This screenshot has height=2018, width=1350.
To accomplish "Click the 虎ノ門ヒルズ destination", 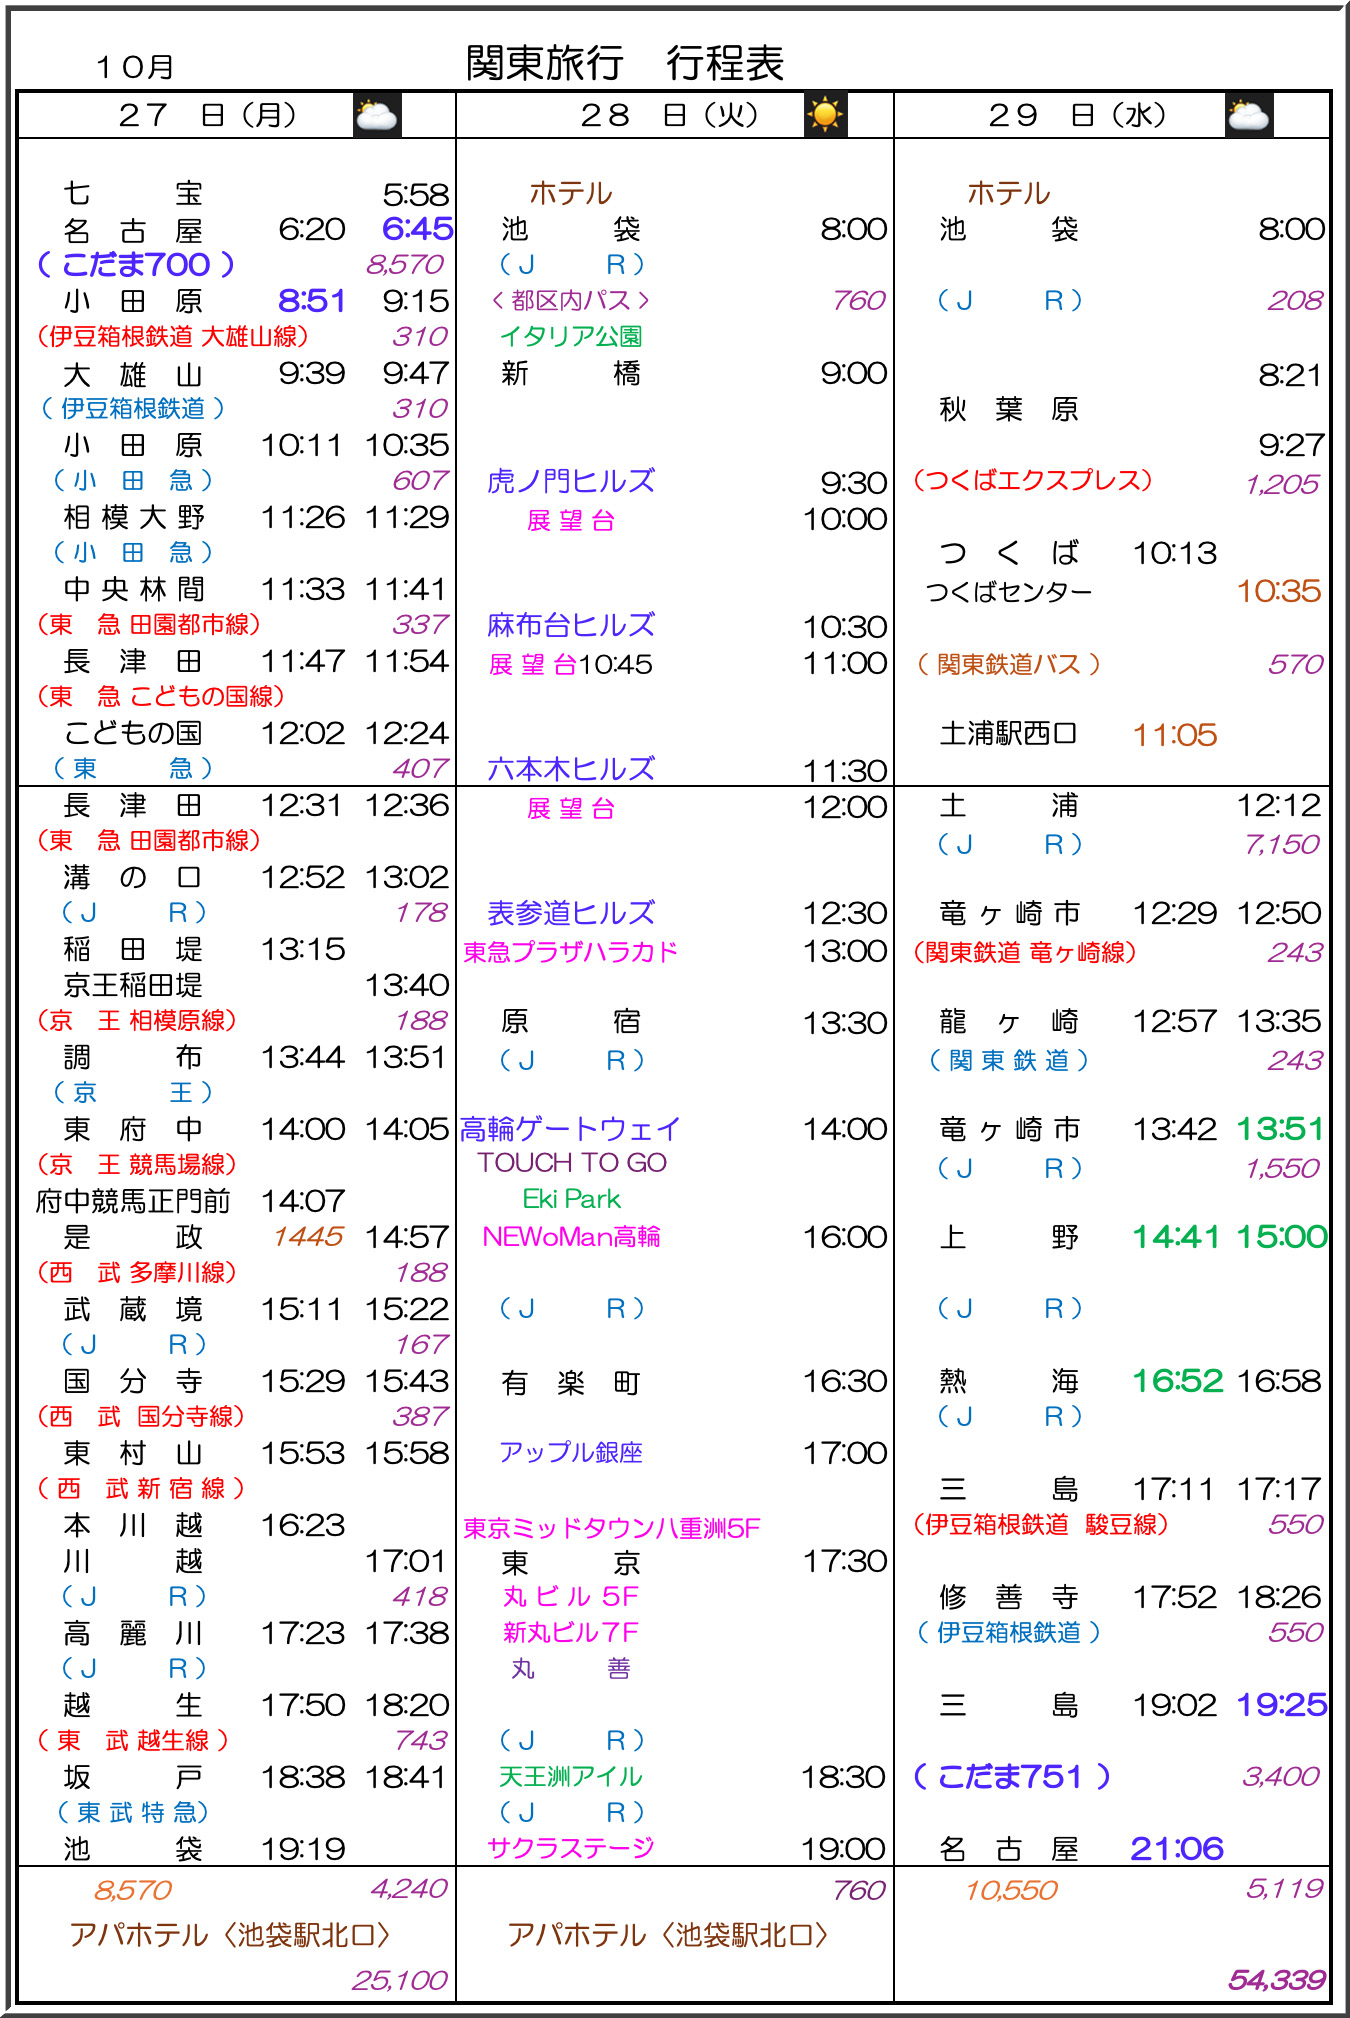I will click(x=571, y=482).
